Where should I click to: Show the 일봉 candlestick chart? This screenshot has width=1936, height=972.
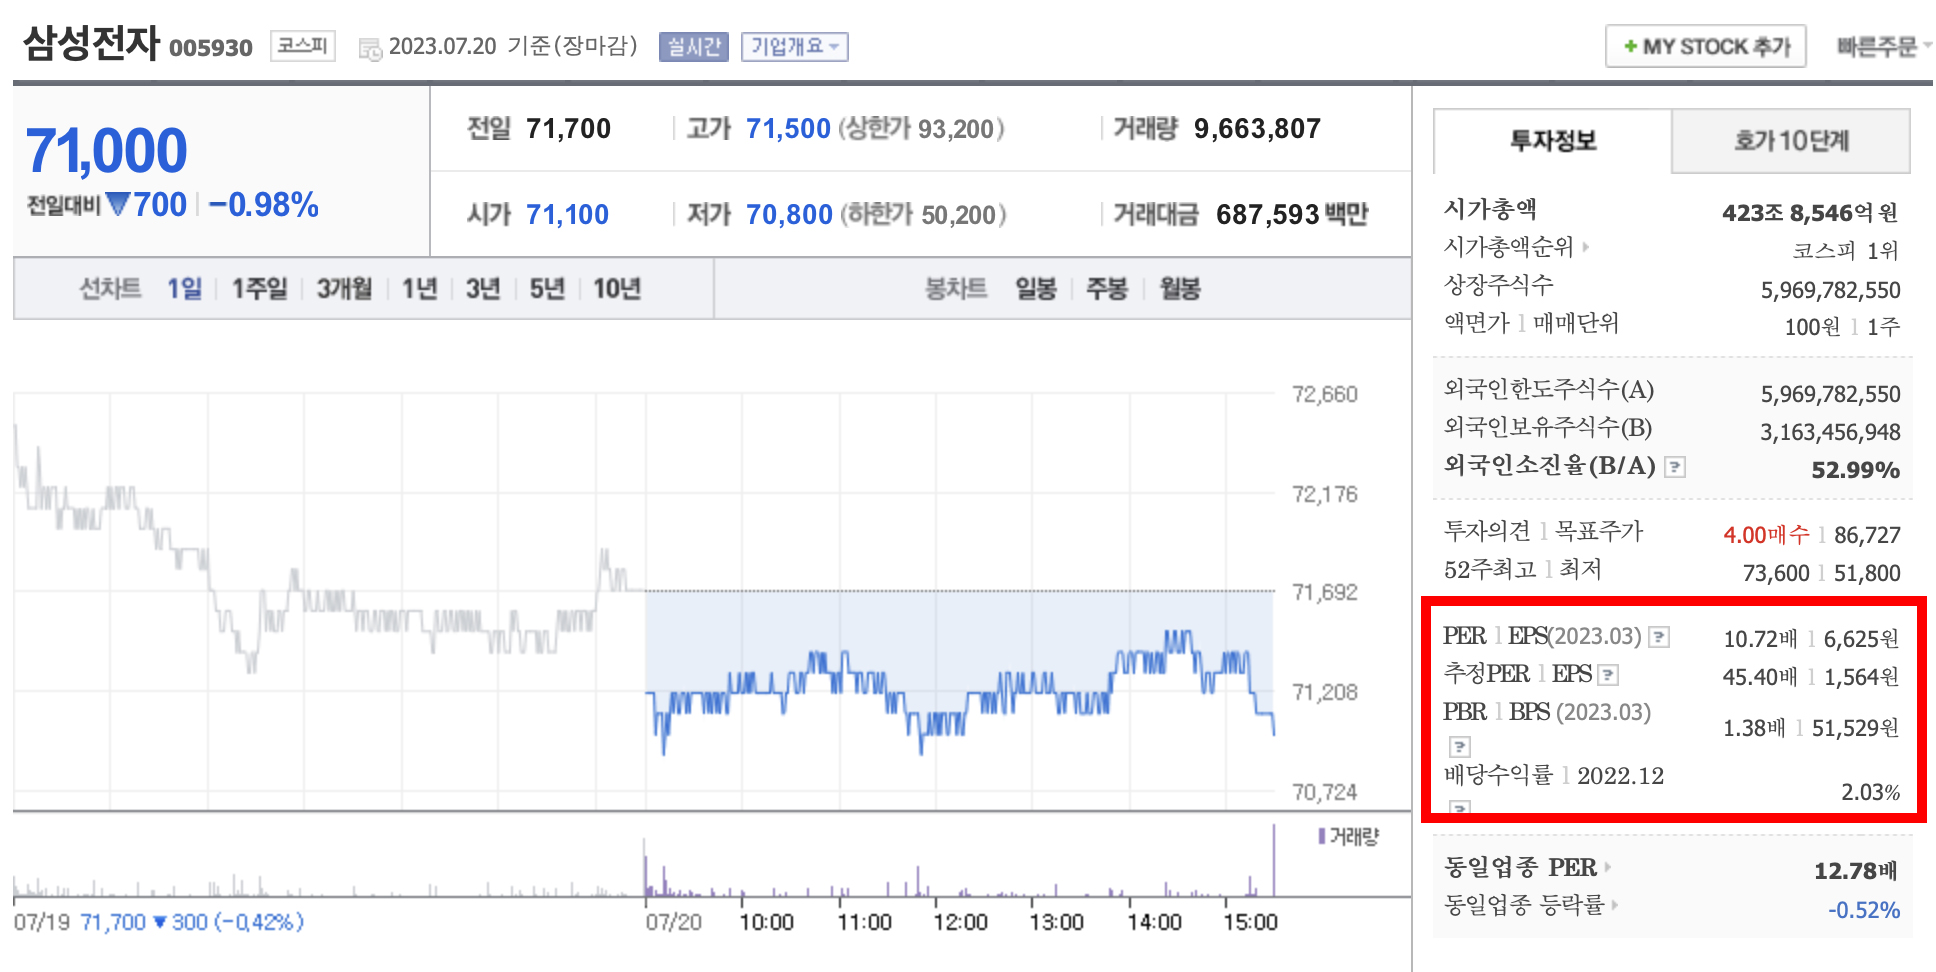point(1036,289)
